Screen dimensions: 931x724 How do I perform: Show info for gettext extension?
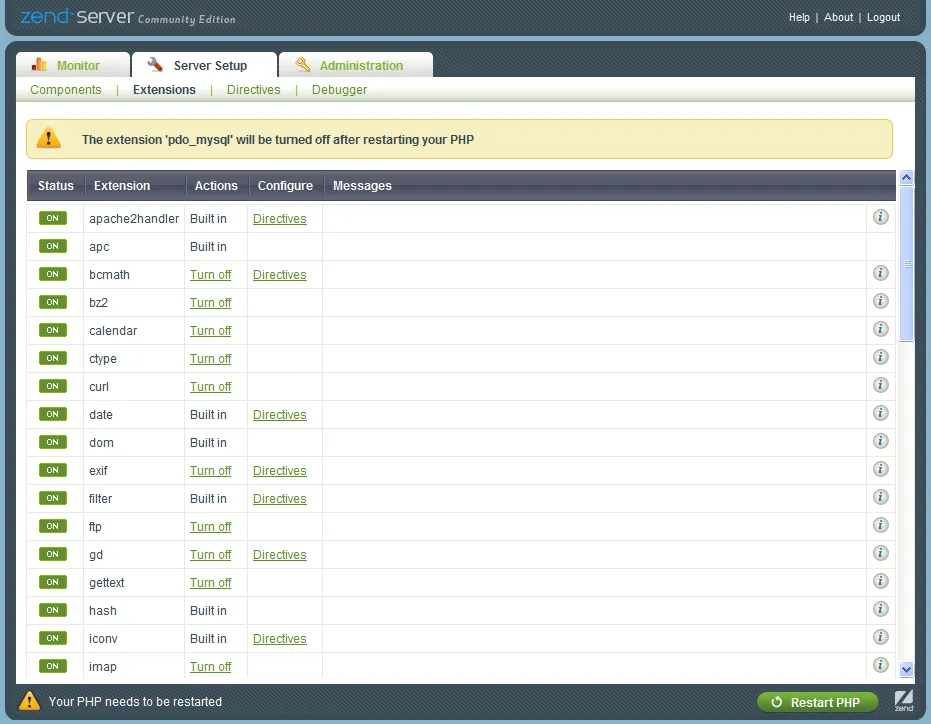(881, 581)
